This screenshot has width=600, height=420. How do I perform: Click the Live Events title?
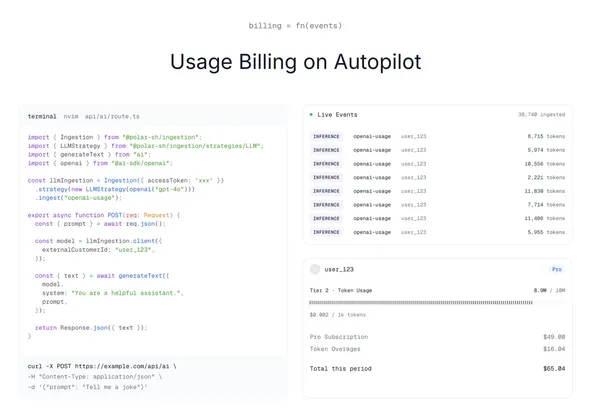[x=337, y=115]
